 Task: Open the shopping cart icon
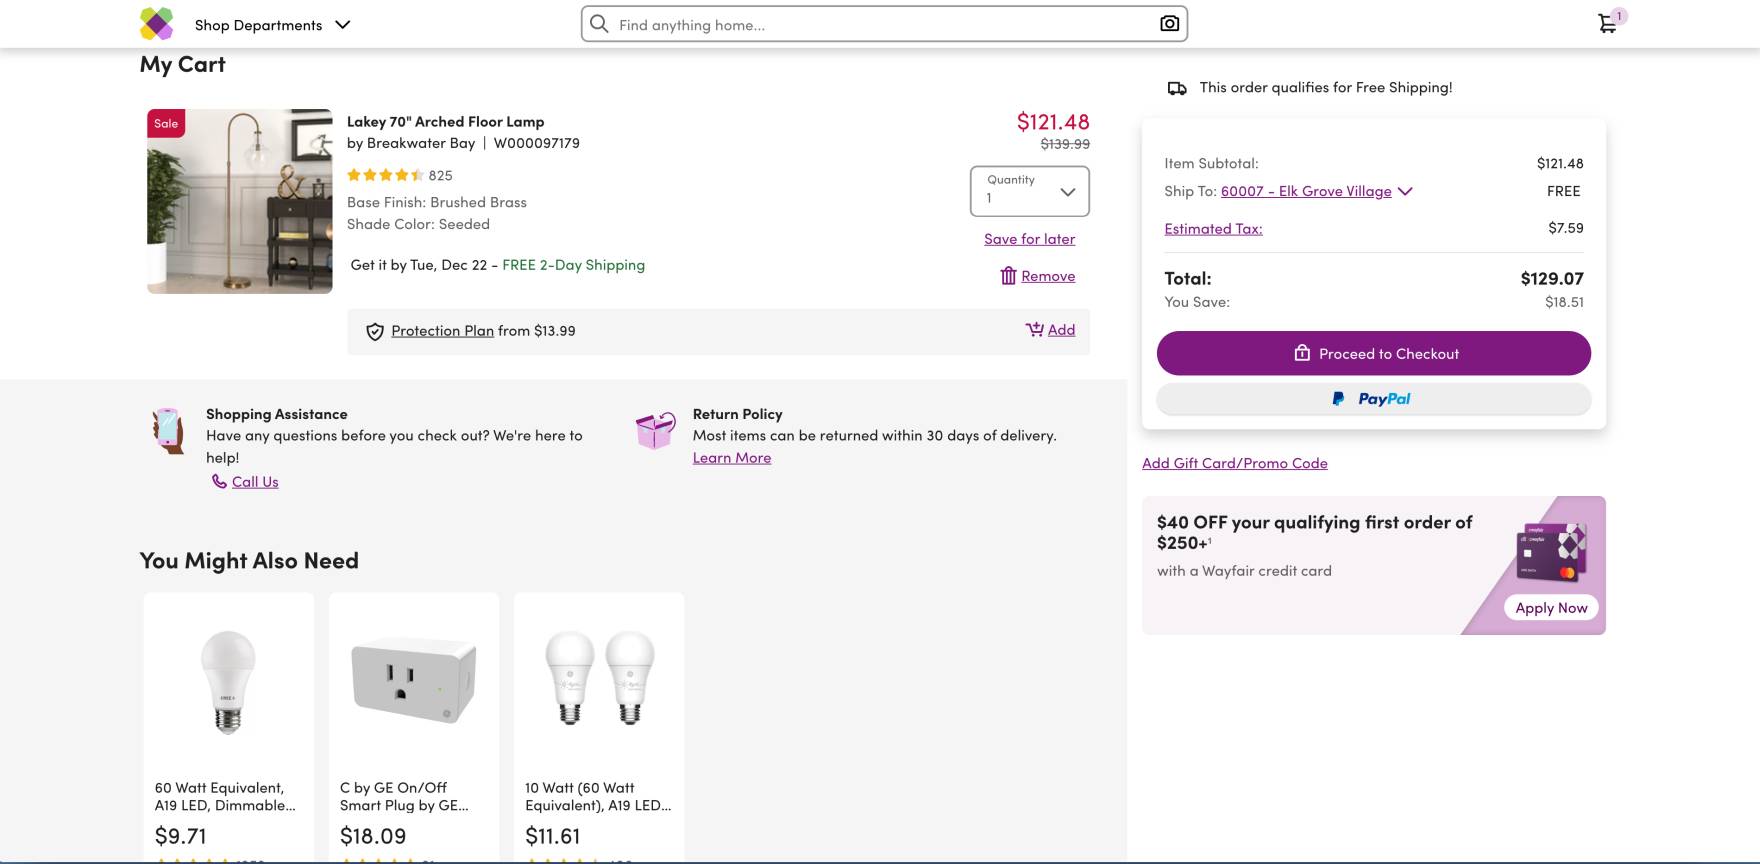click(x=1607, y=24)
